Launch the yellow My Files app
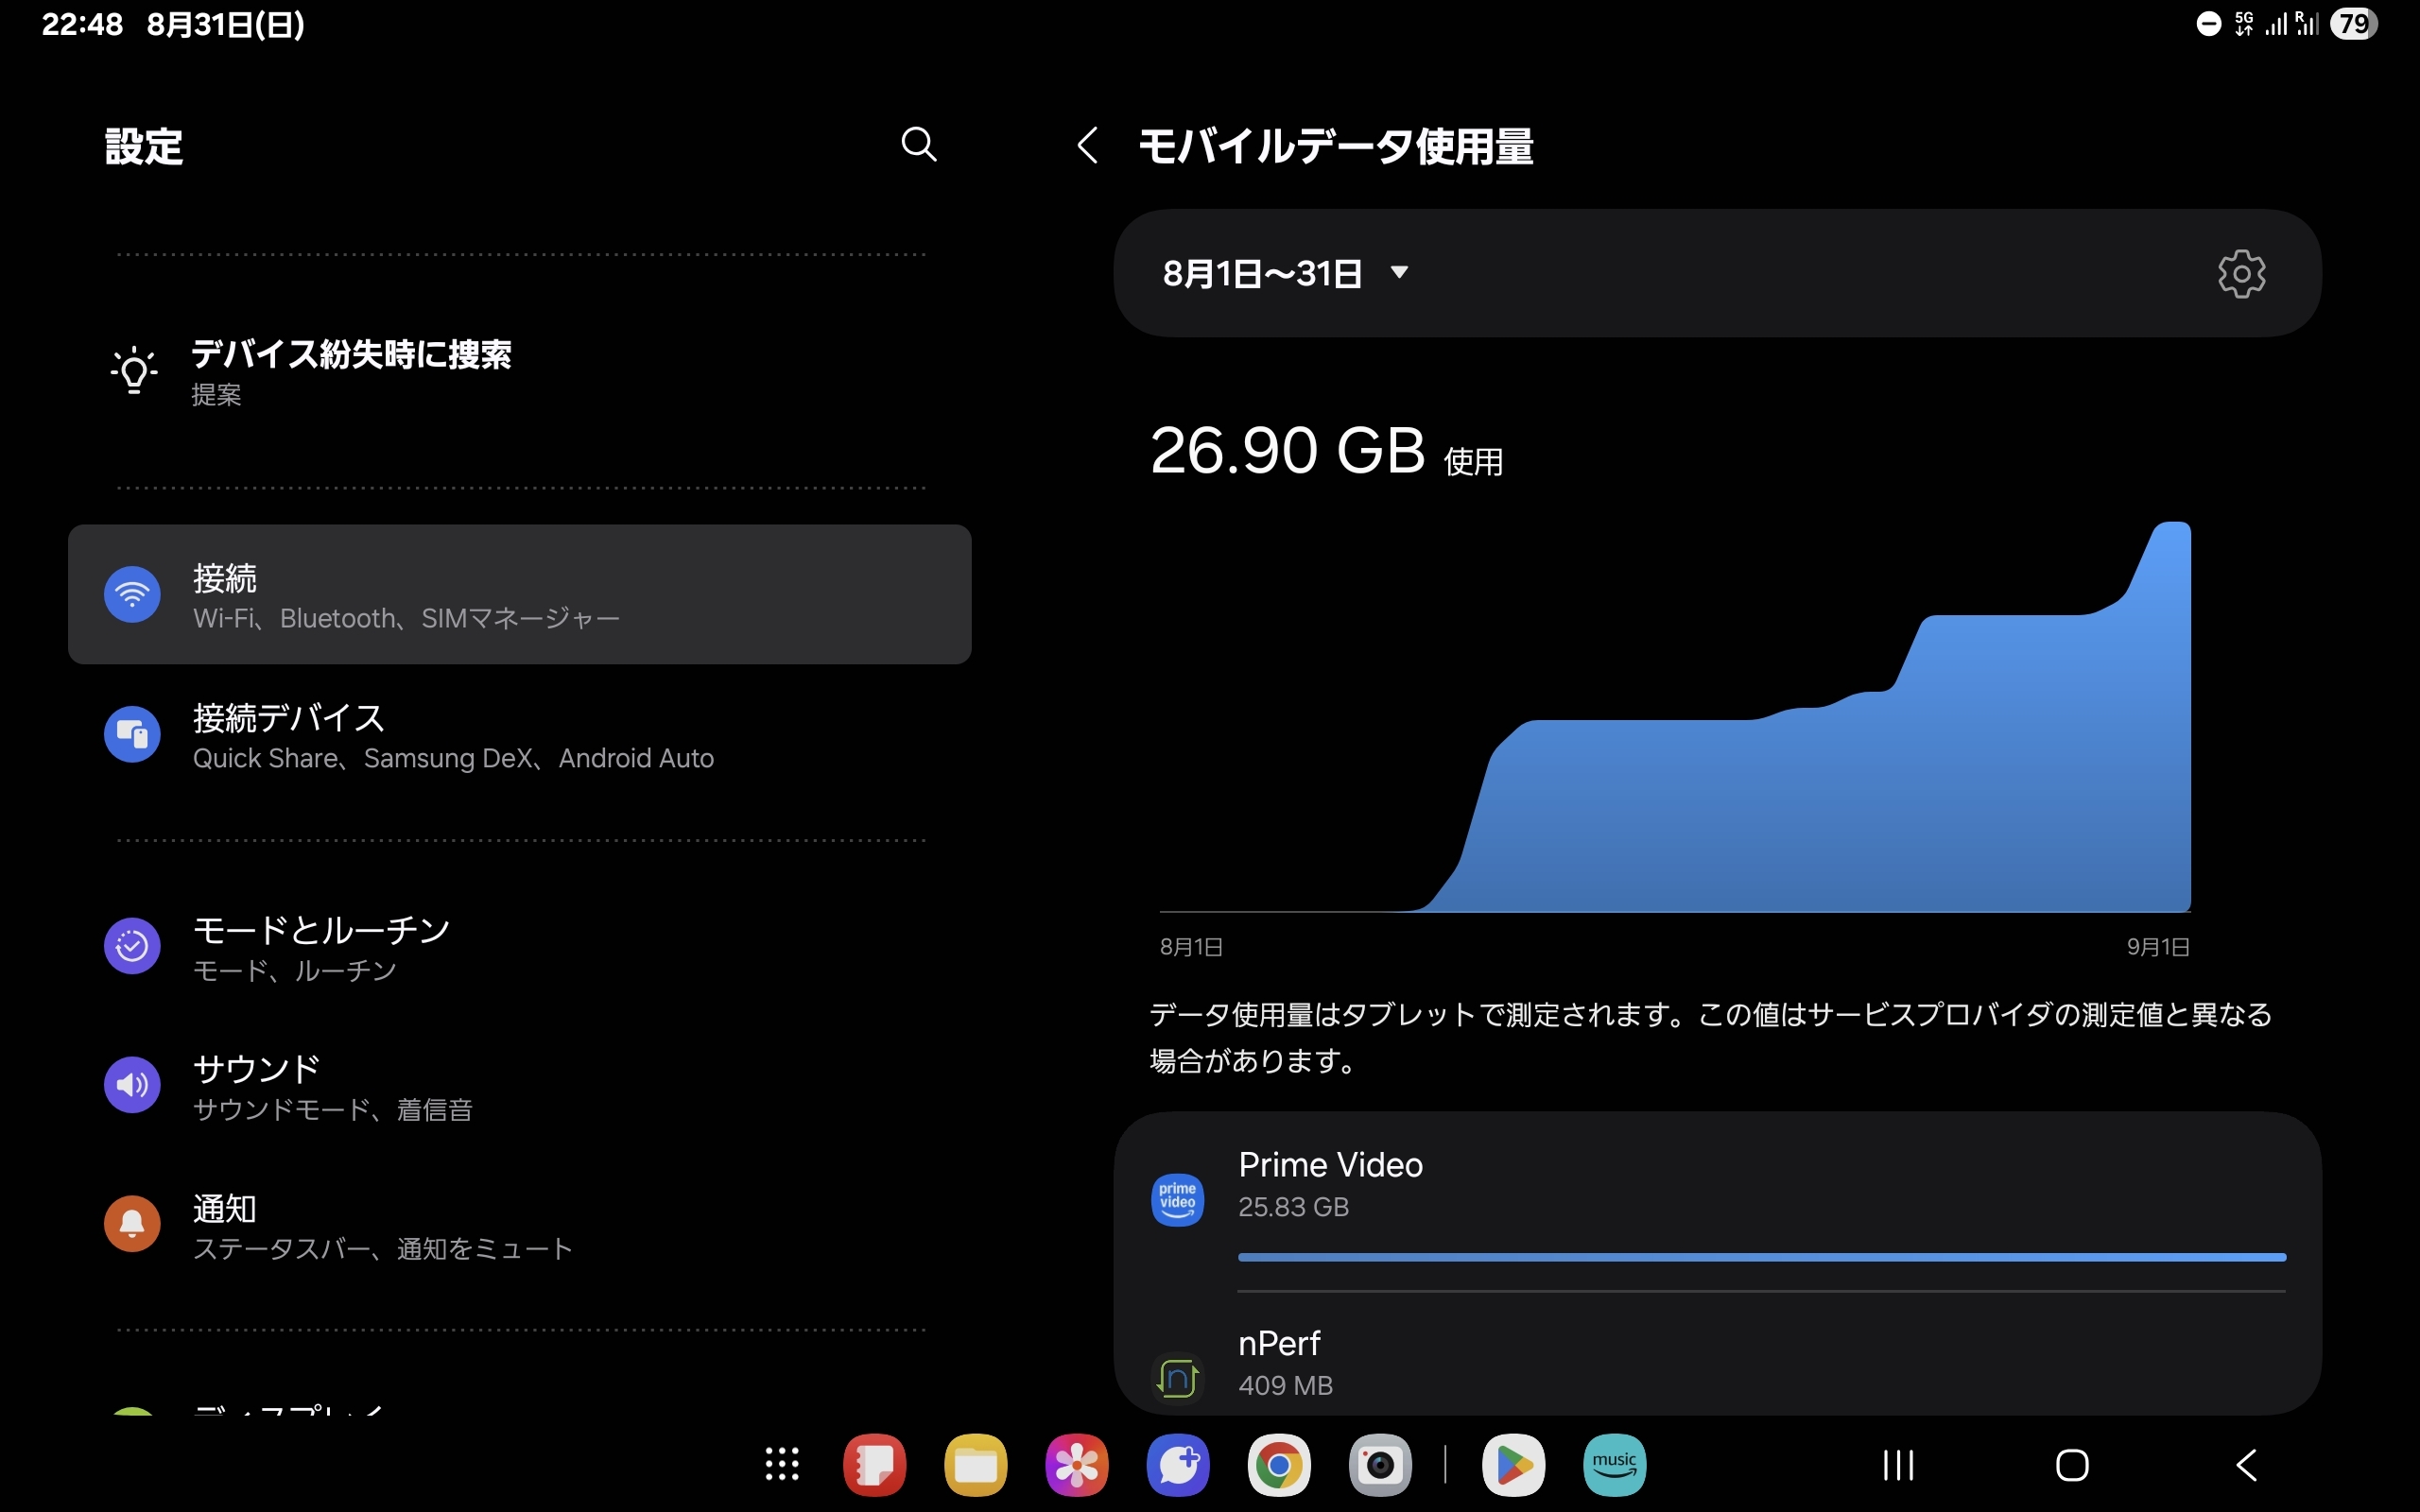The height and width of the screenshot is (1512, 2420). pos(975,1465)
